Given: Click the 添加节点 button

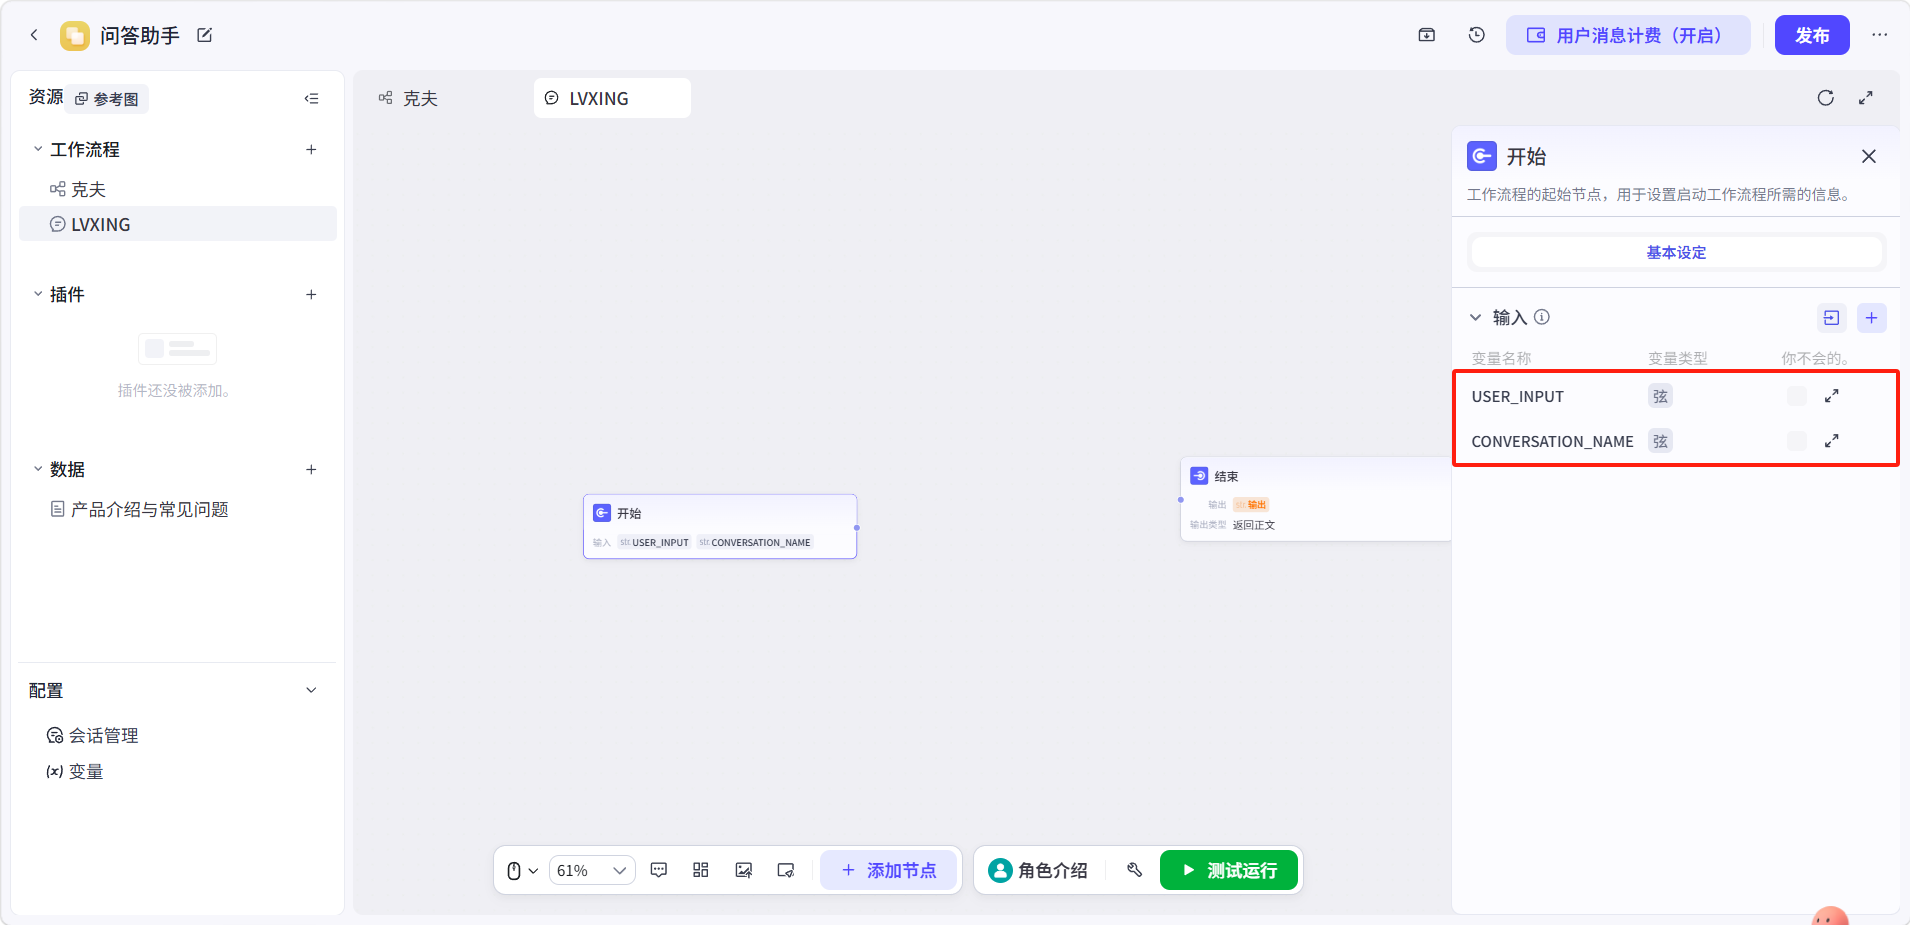Looking at the screenshot, I should [888, 870].
